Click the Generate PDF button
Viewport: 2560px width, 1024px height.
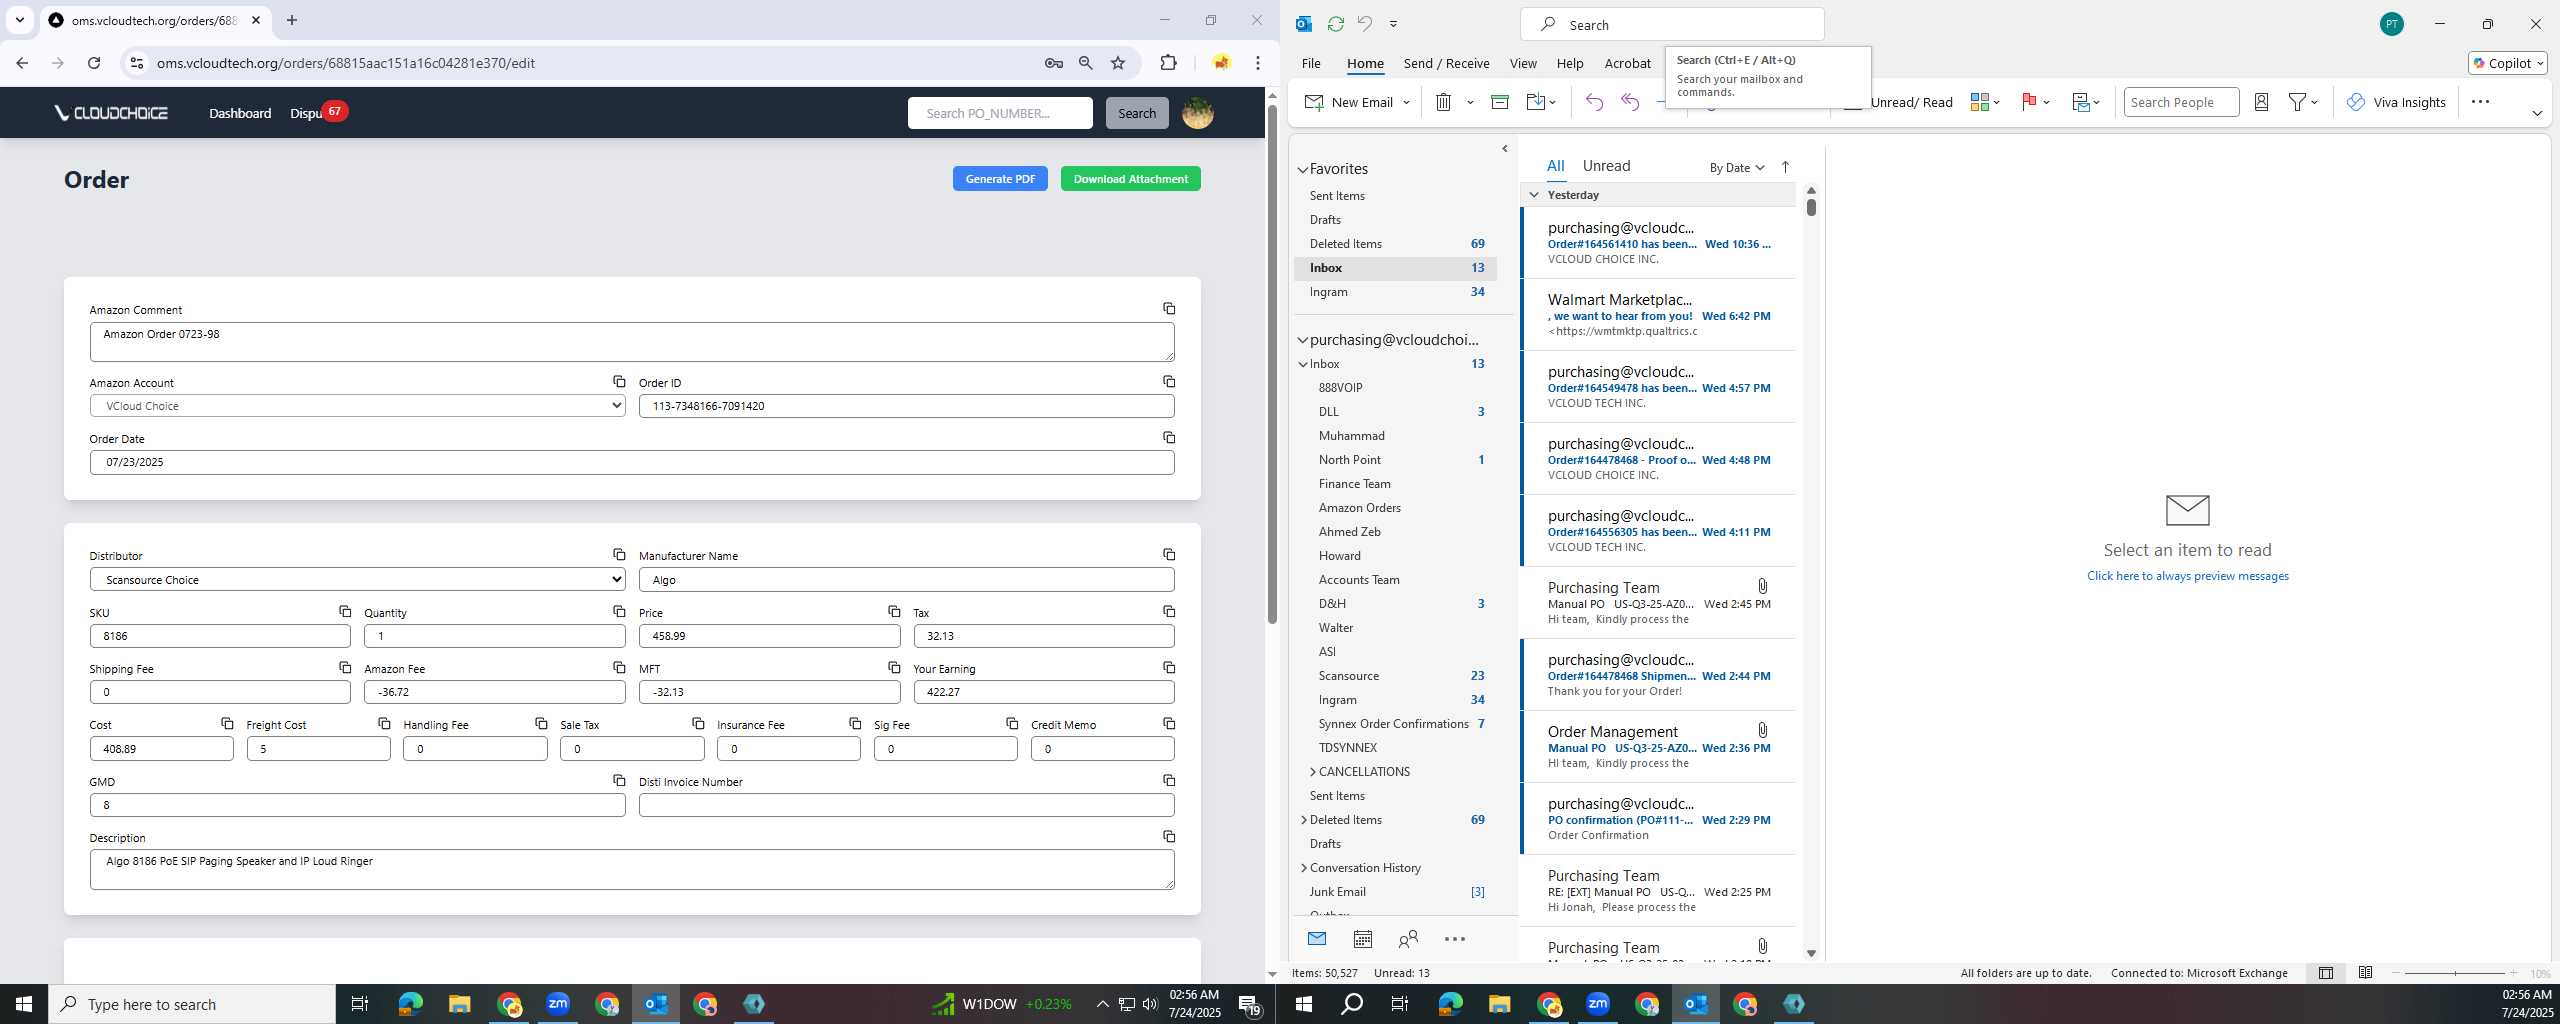coord(1000,179)
